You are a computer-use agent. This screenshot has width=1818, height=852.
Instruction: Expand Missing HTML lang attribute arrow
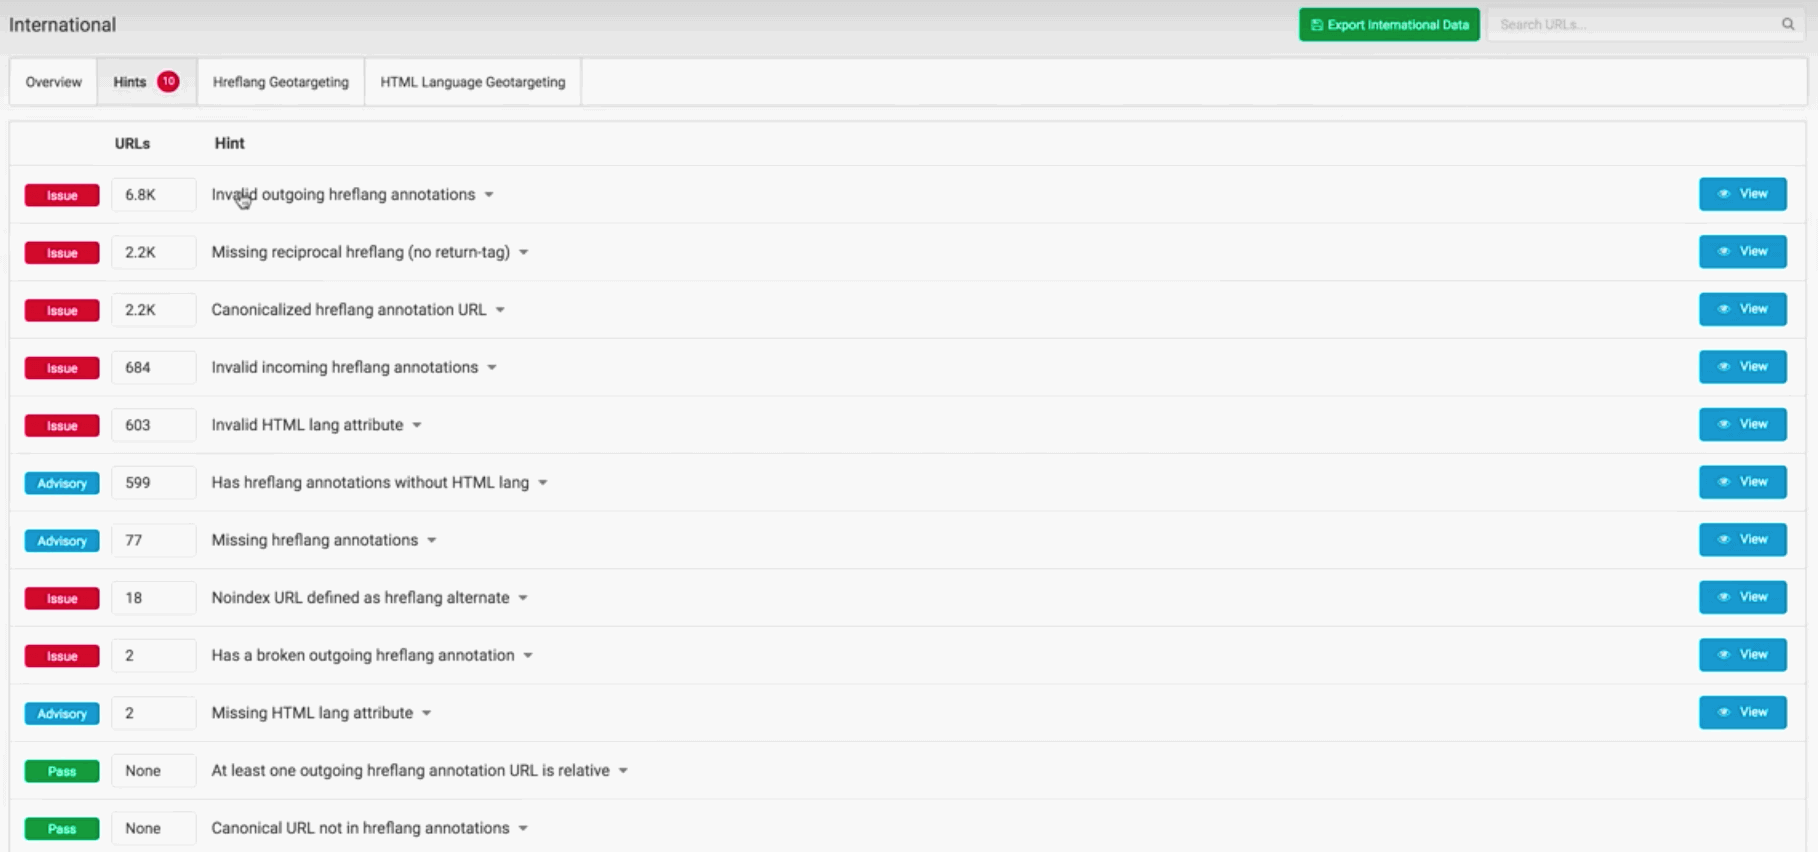coord(426,713)
